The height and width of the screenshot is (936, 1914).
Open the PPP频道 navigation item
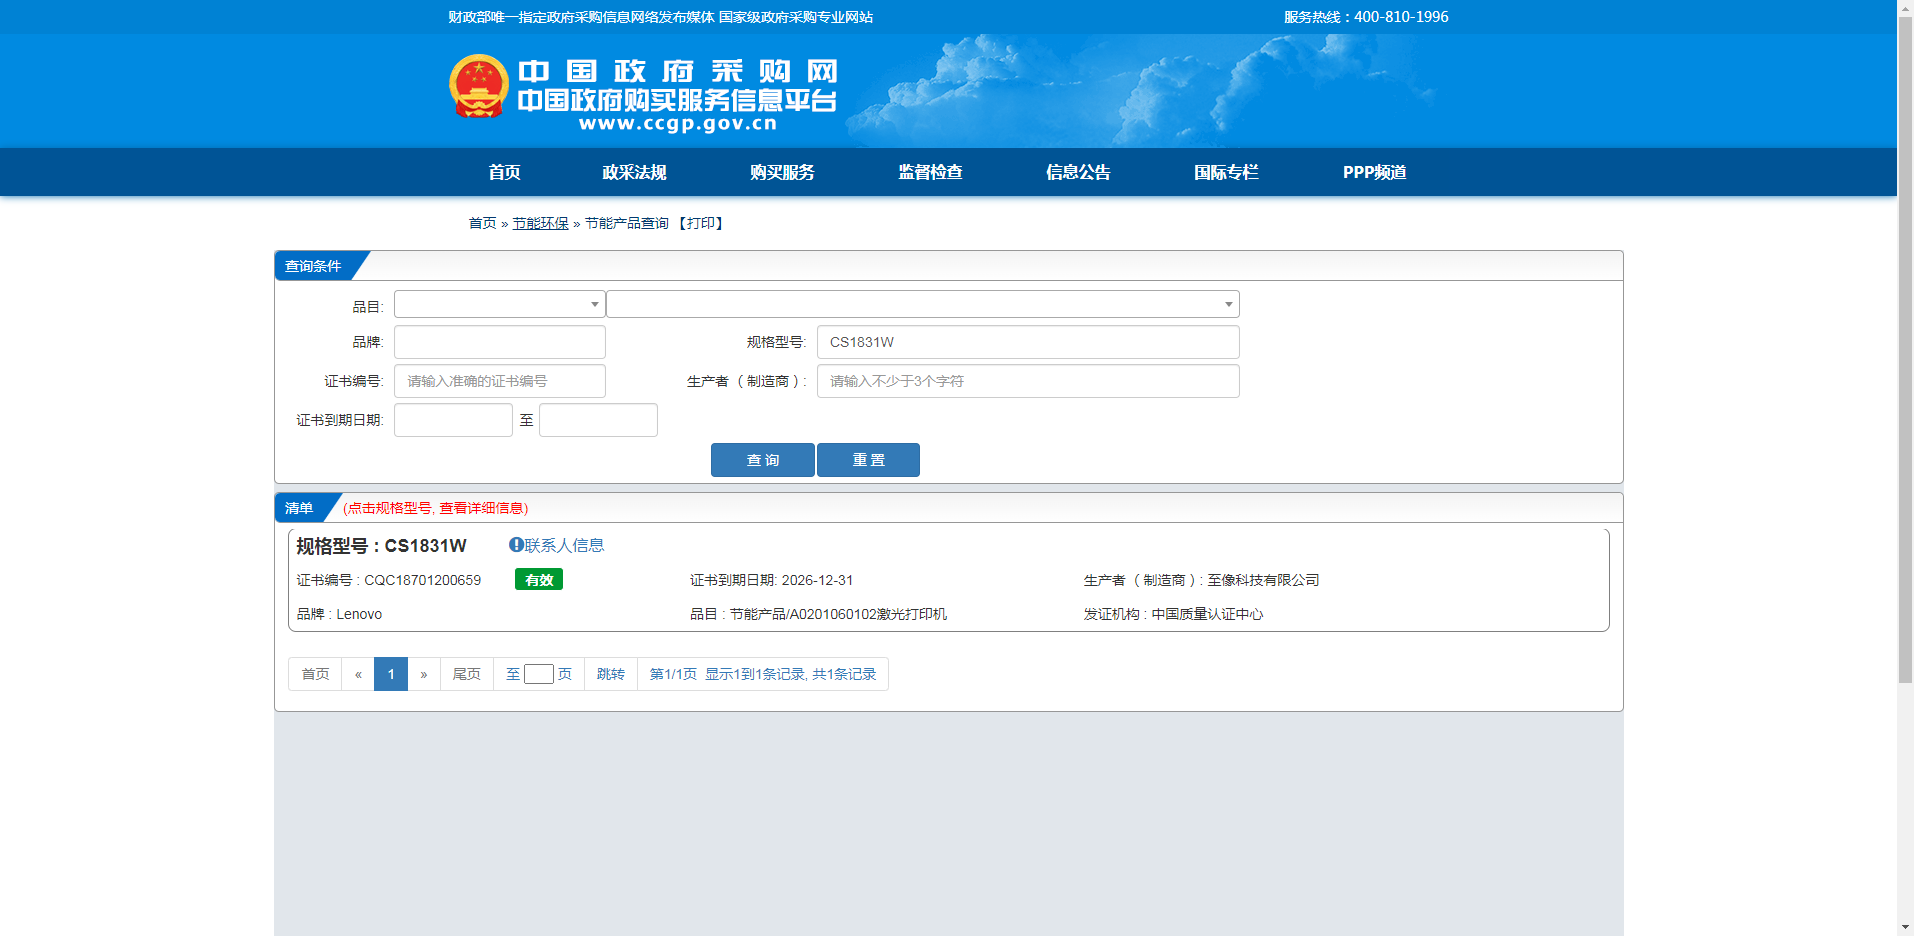[1374, 172]
